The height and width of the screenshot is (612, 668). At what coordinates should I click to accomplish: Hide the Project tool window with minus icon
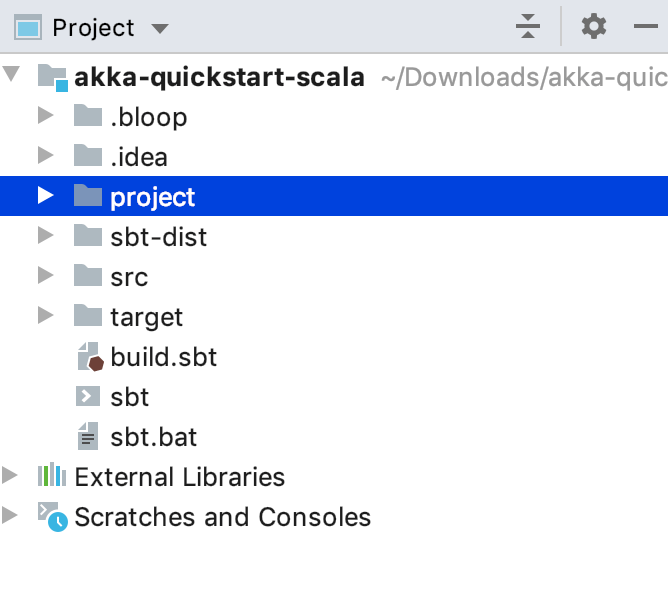(x=645, y=26)
